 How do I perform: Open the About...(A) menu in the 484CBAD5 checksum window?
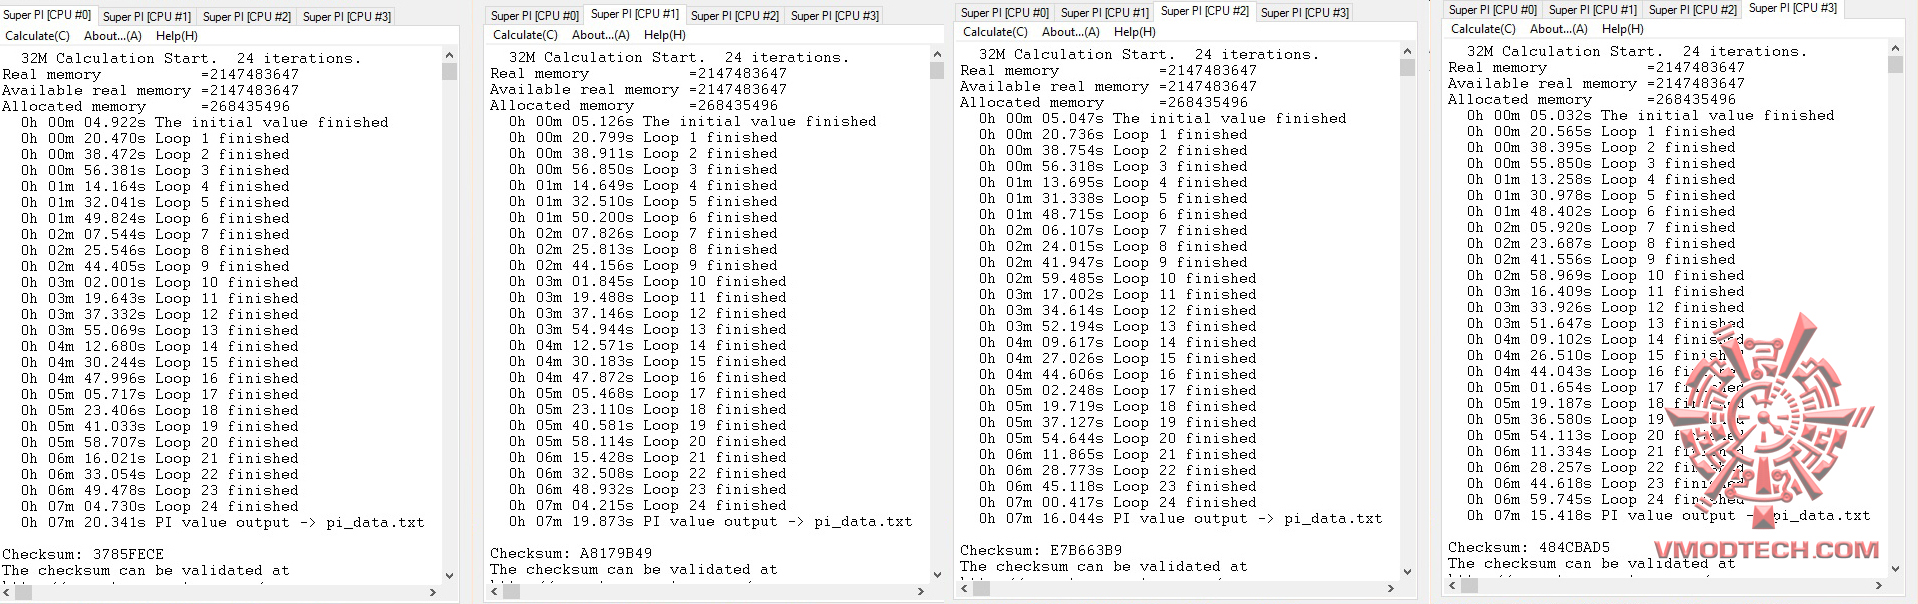point(1558,29)
